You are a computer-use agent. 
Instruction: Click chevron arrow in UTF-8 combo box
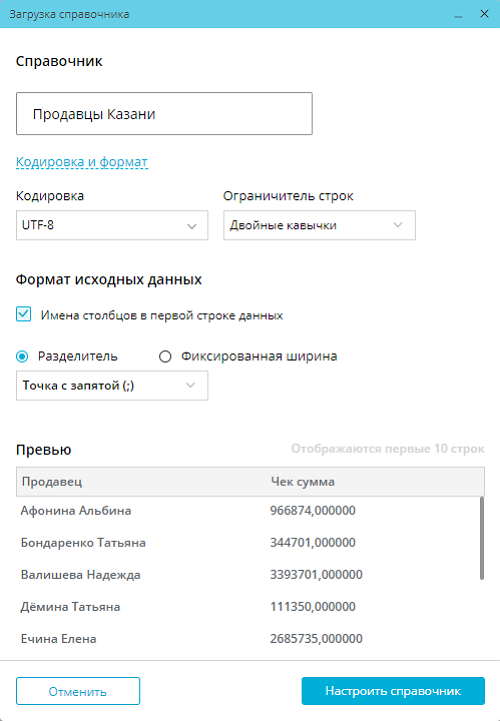192,226
